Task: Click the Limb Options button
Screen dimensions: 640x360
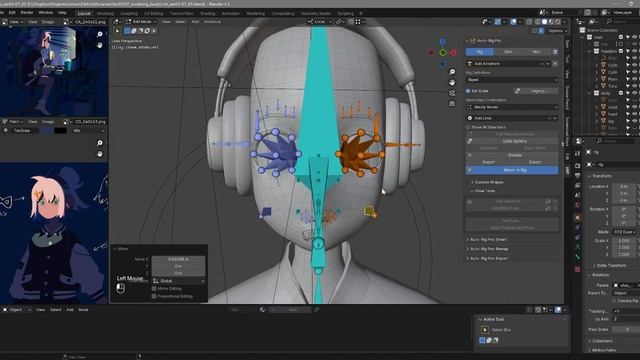Action: [512, 141]
